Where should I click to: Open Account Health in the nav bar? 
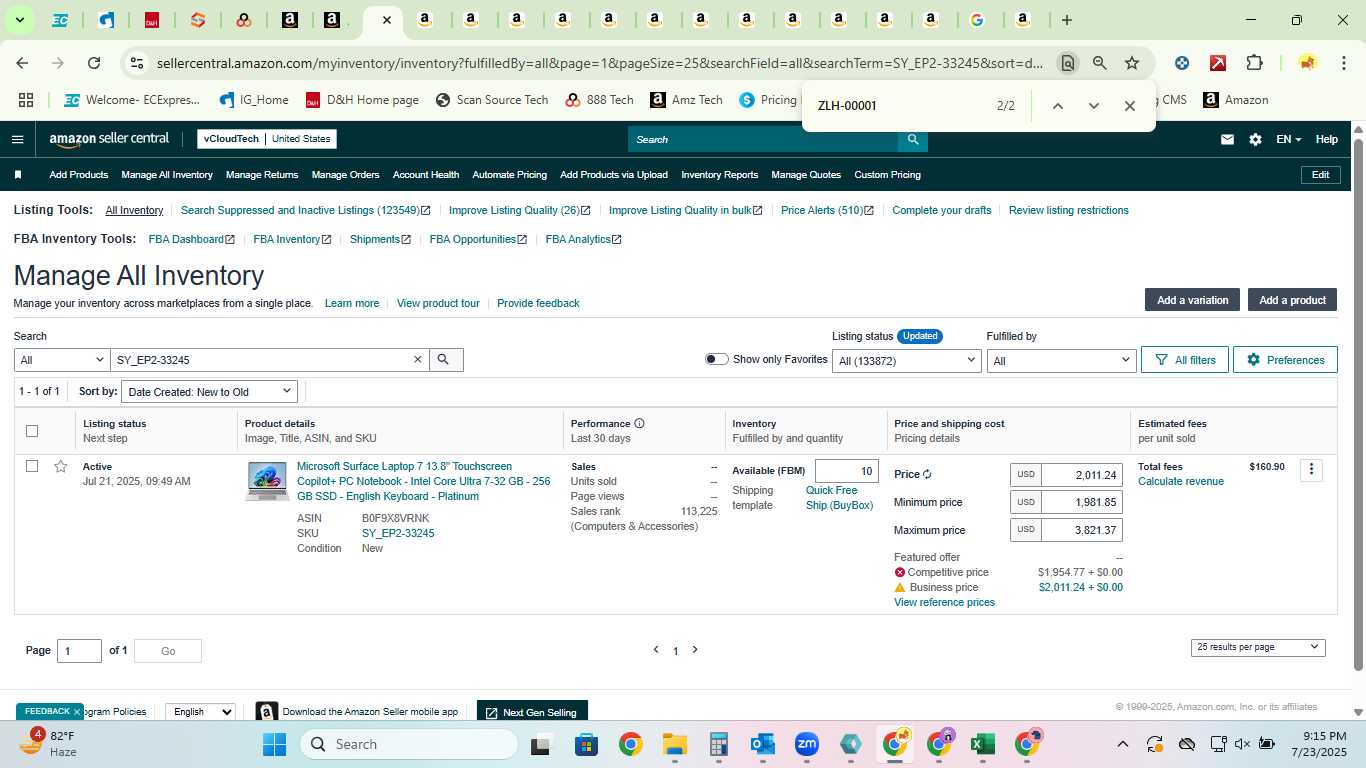(426, 175)
